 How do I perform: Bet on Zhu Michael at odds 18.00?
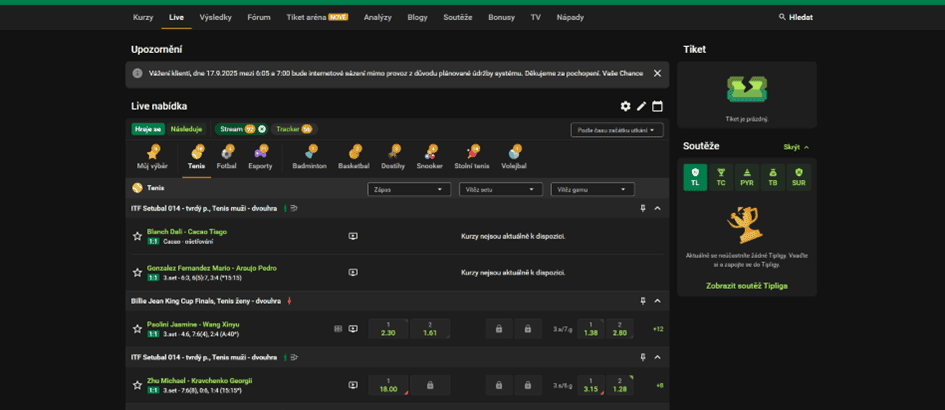[388, 385]
